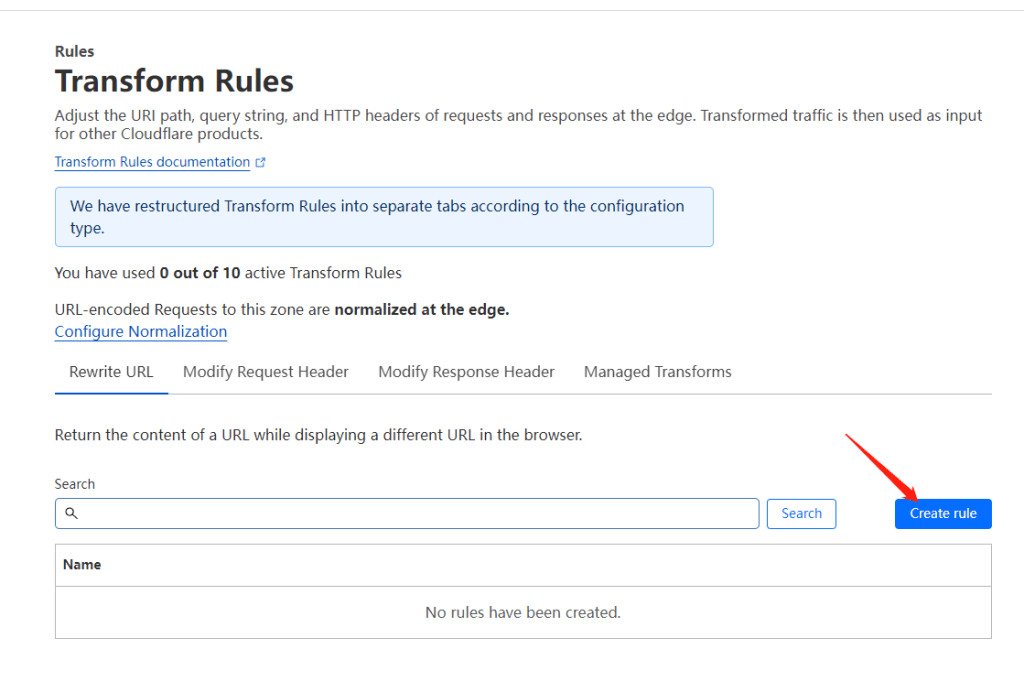The width and height of the screenshot is (1024, 681).
Task: Click the blue Create rule button
Action: (943, 513)
